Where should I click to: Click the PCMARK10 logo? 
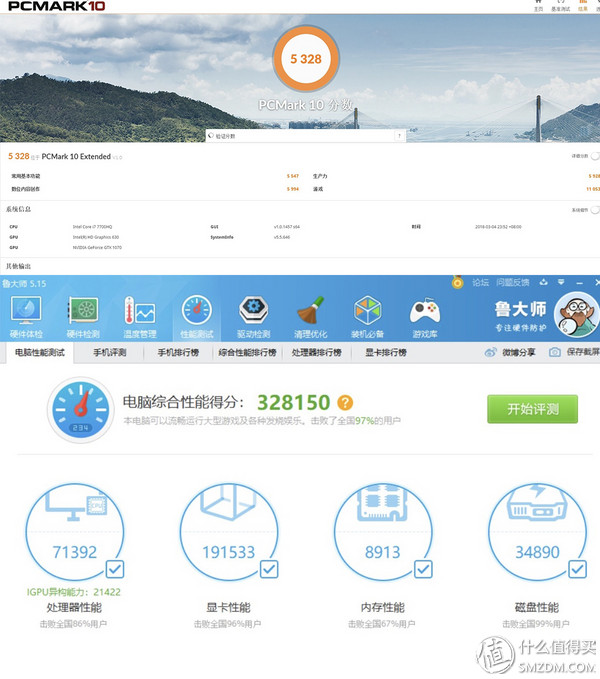(57, 6)
